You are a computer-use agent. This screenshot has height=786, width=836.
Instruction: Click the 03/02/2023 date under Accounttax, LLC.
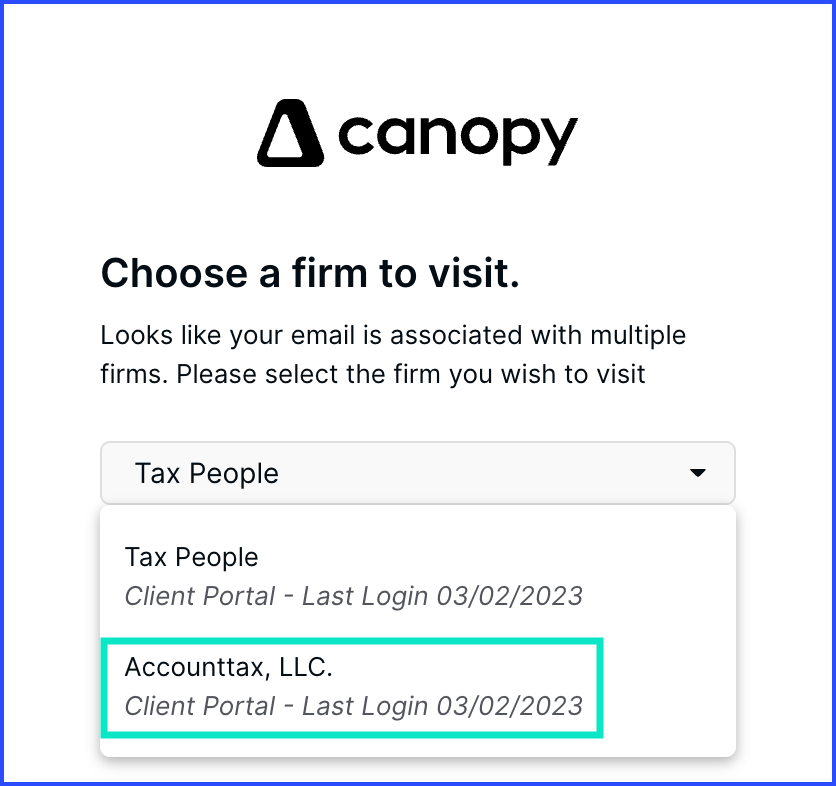[510, 706]
